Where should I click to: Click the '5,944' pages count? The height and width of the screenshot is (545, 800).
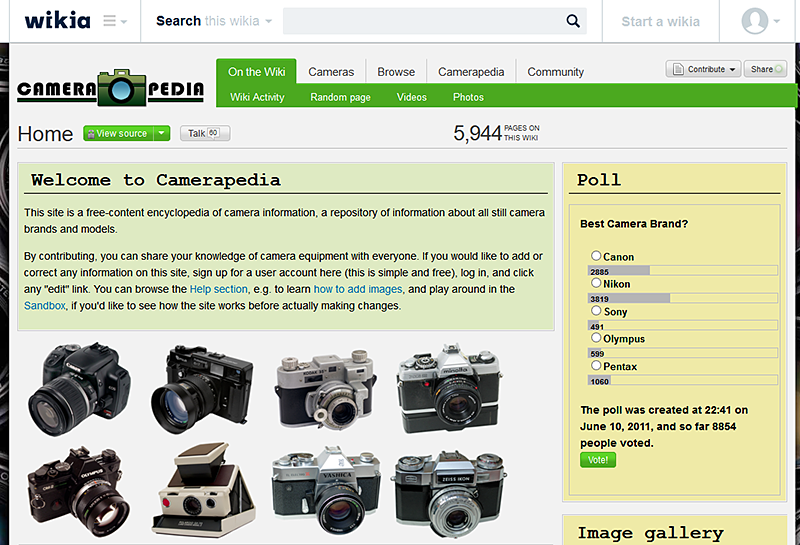477,133
